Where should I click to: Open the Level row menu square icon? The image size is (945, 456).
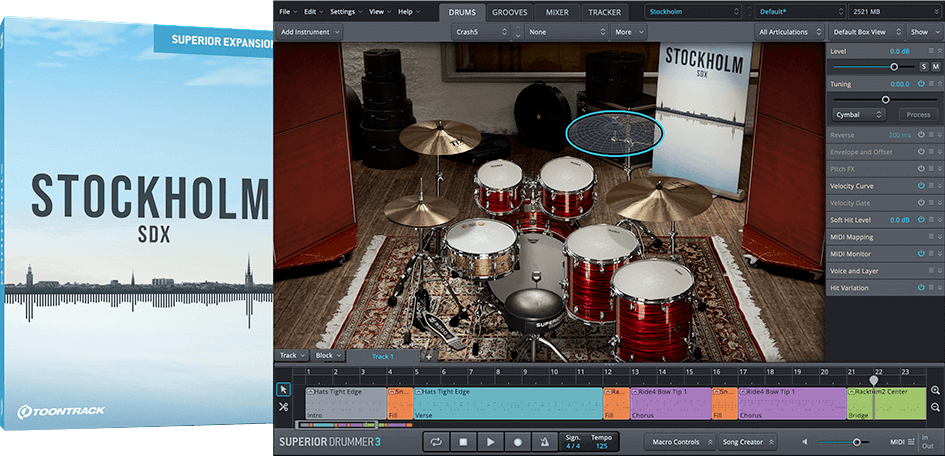(x=931, y=52)
